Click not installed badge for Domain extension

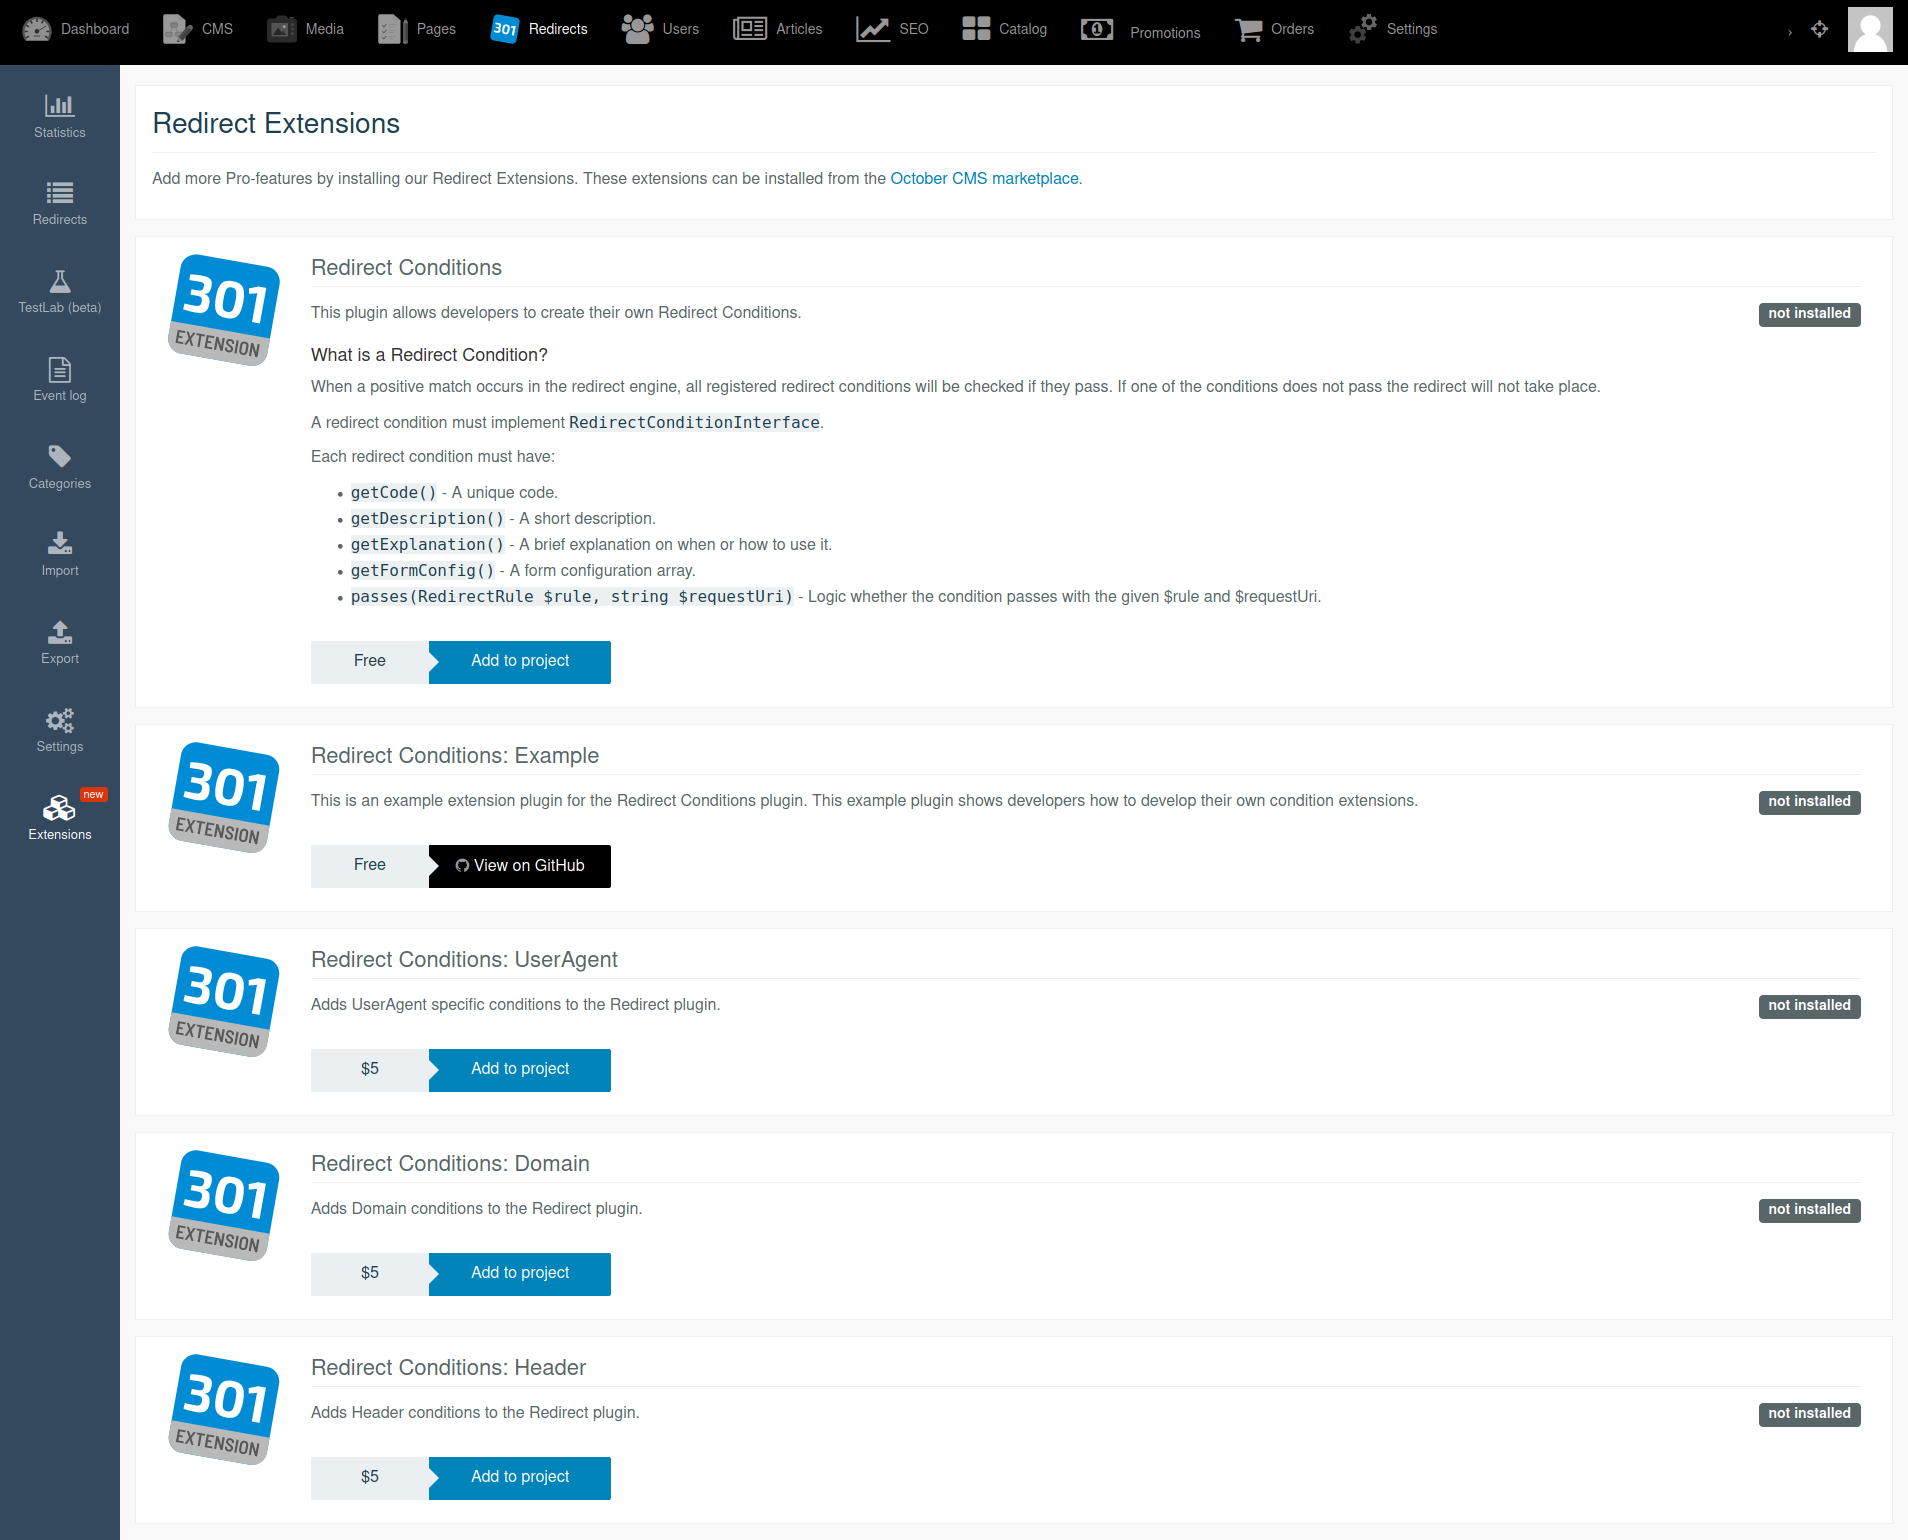pos(1809,1210)
